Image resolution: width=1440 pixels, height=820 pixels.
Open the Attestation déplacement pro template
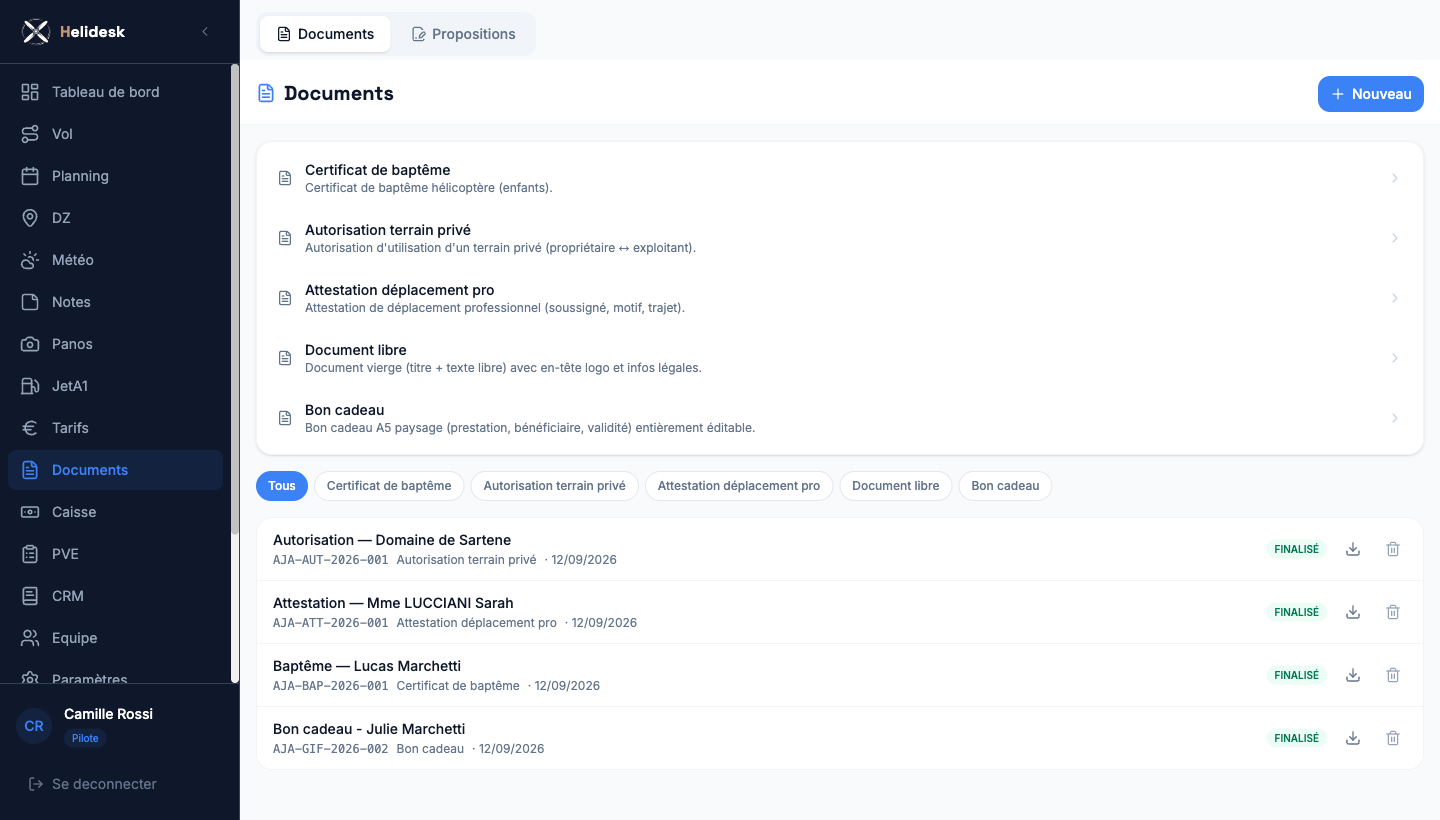(840, 298)
